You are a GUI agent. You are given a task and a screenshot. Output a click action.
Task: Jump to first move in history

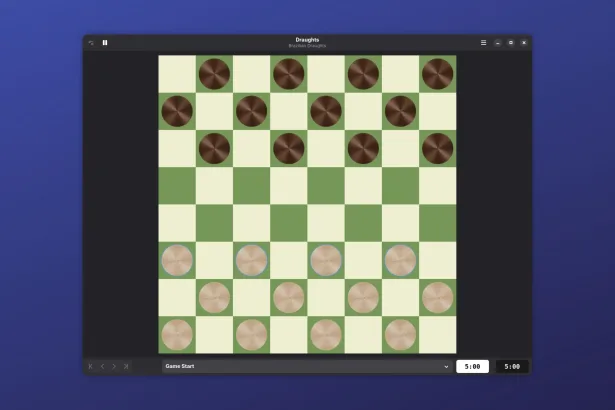(90, 367)
